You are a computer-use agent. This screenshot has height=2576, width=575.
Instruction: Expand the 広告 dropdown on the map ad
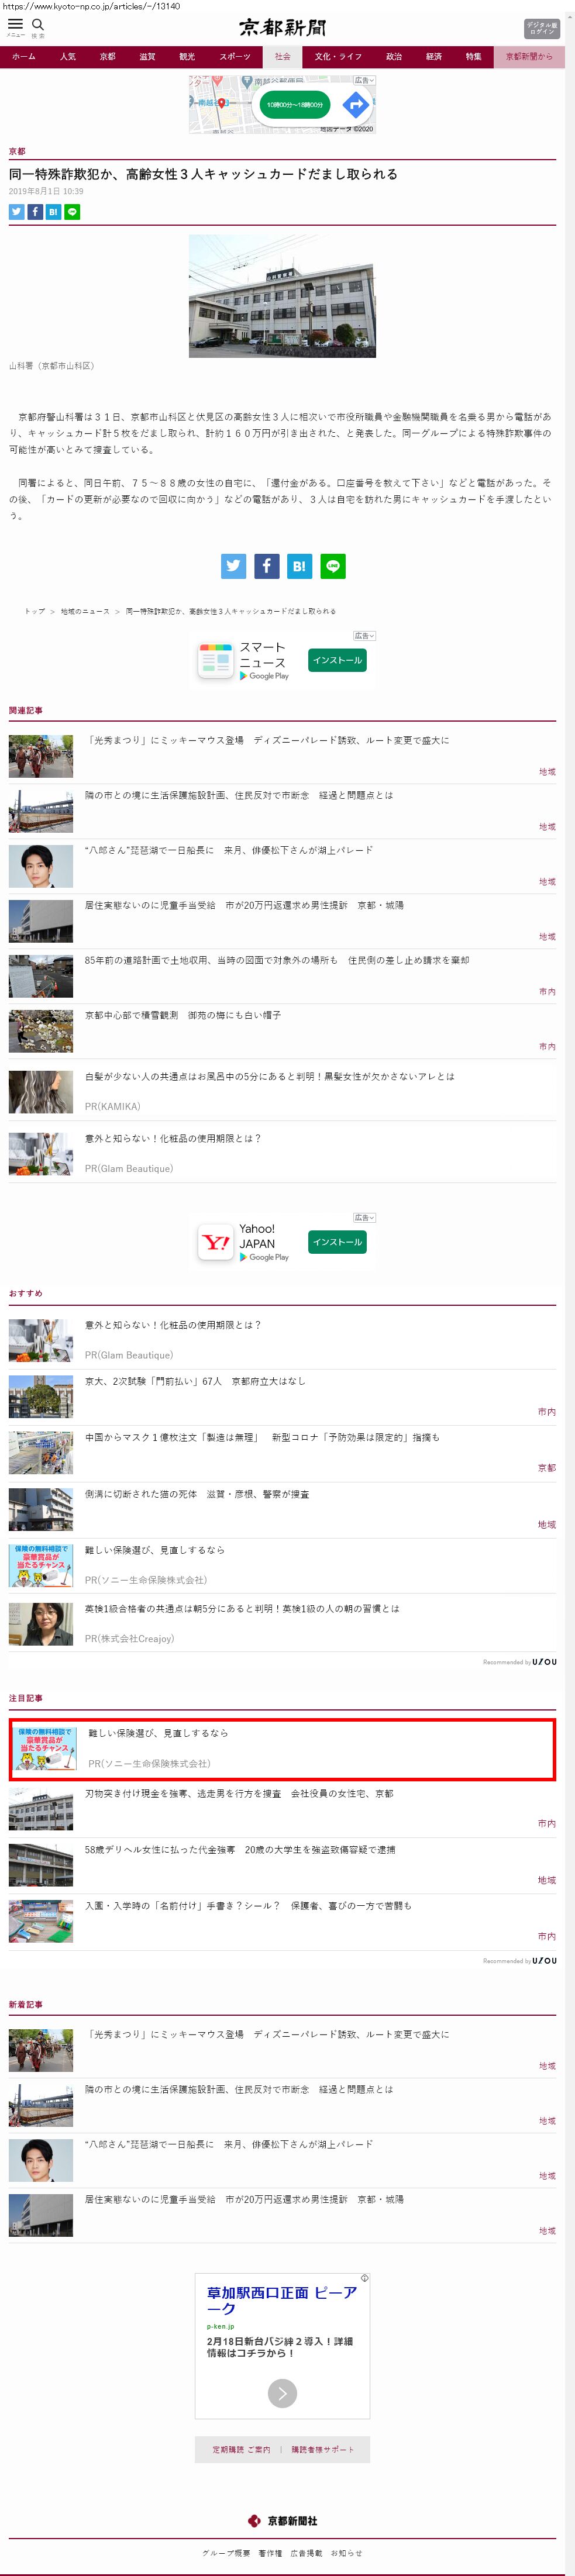(364, 80)
